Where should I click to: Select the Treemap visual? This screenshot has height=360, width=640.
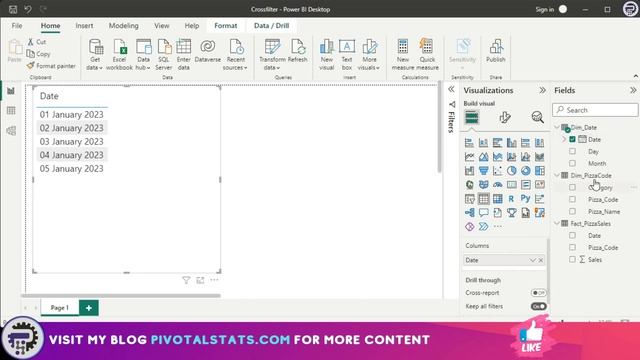tap(540, 171)
